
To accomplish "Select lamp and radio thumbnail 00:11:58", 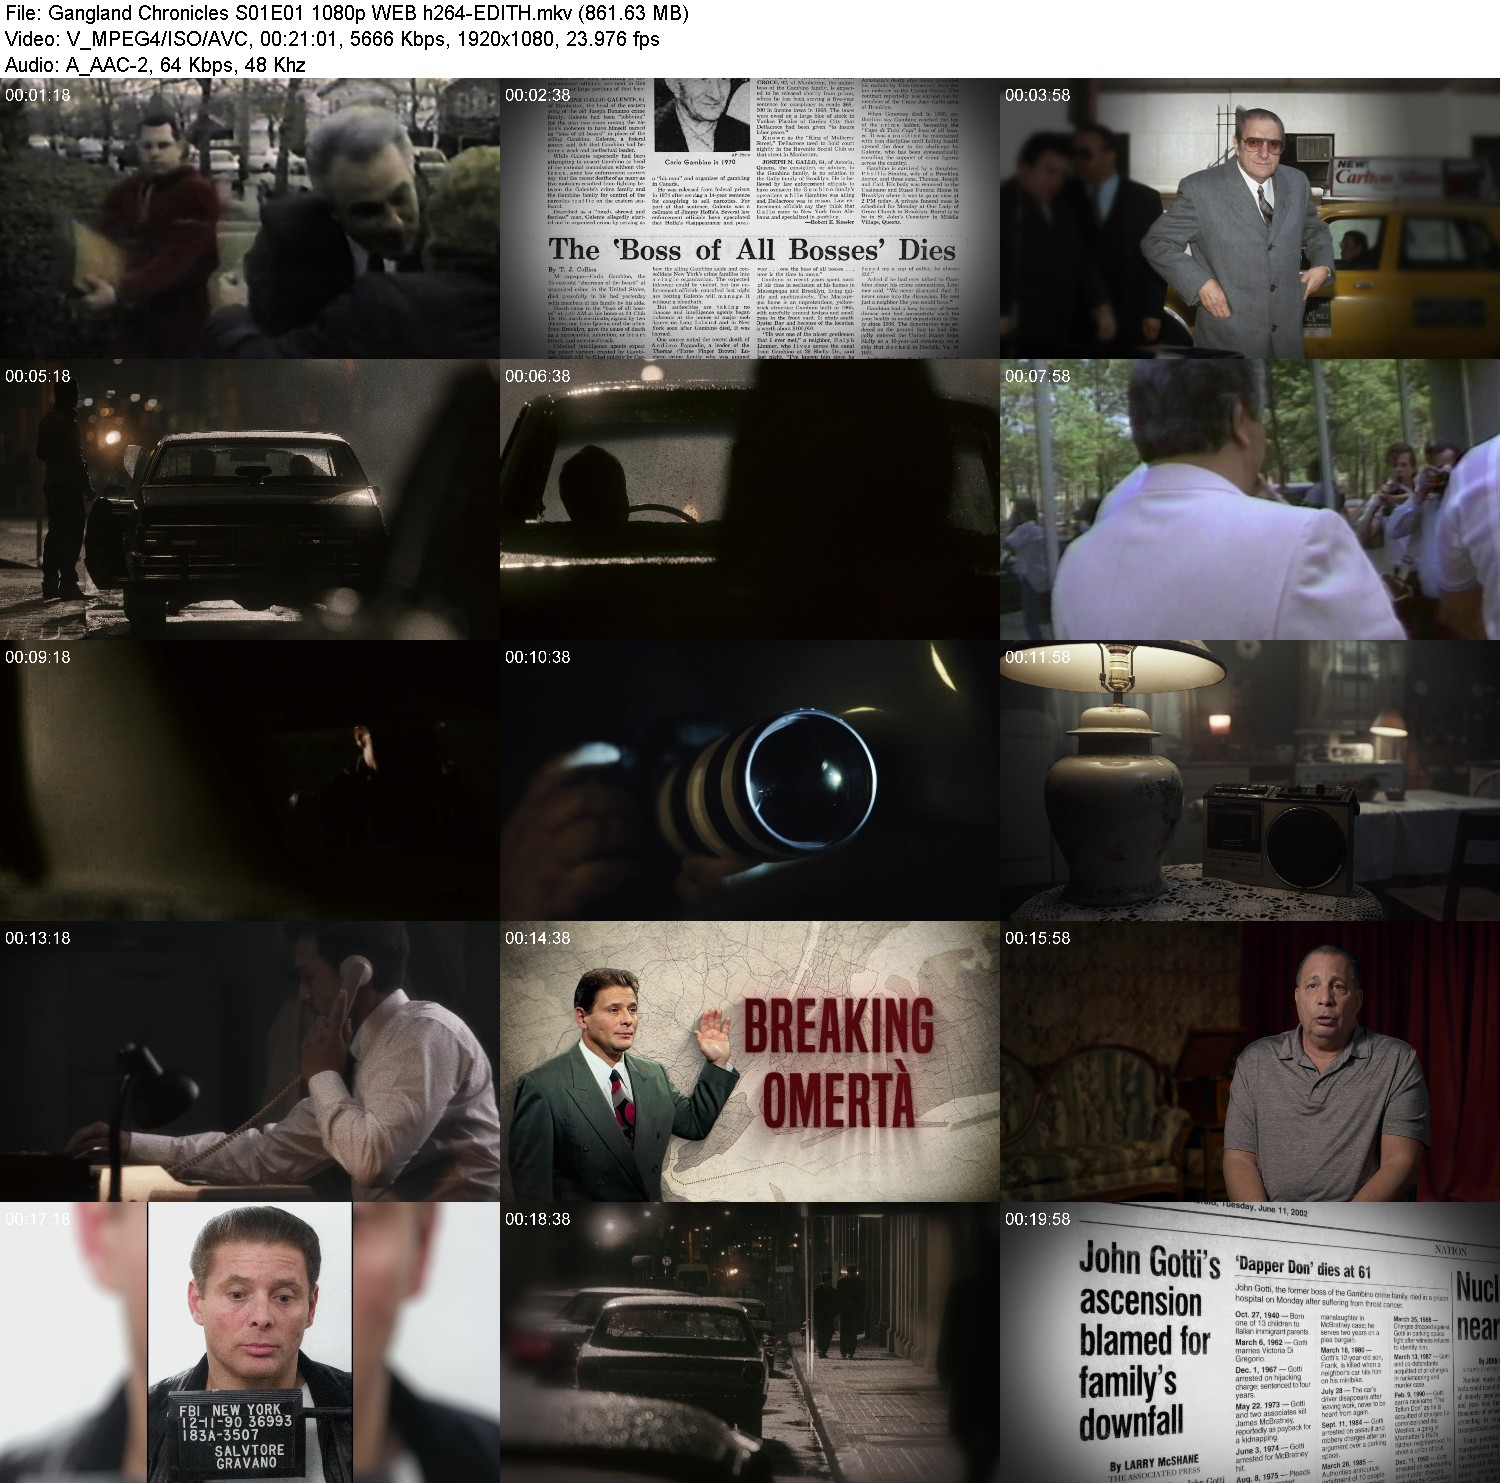I will coord(1250,780).
